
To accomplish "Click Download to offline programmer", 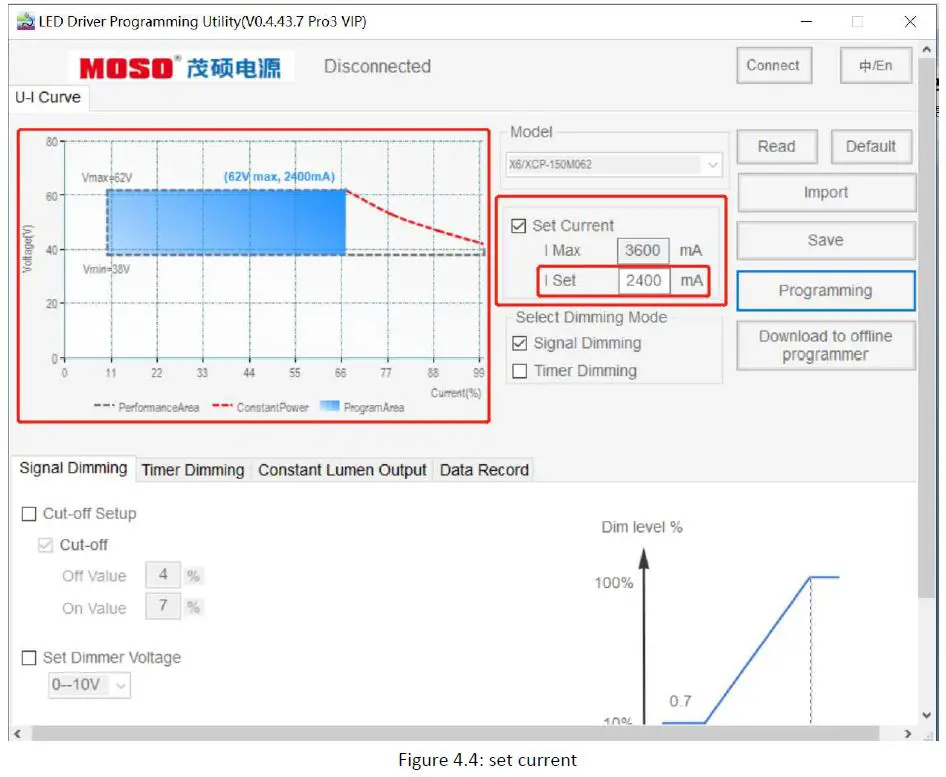I will 826,344.
